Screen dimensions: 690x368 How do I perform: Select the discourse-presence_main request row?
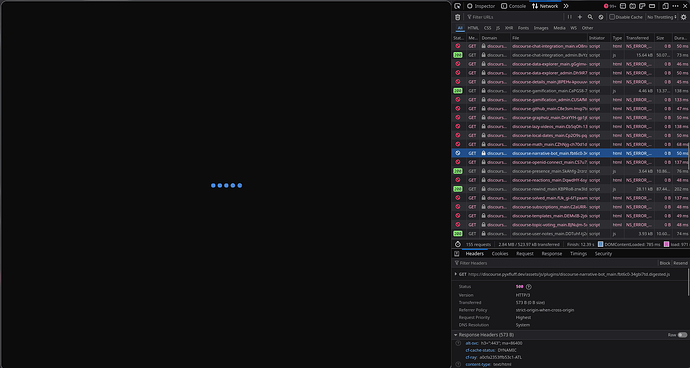(570, 171)
